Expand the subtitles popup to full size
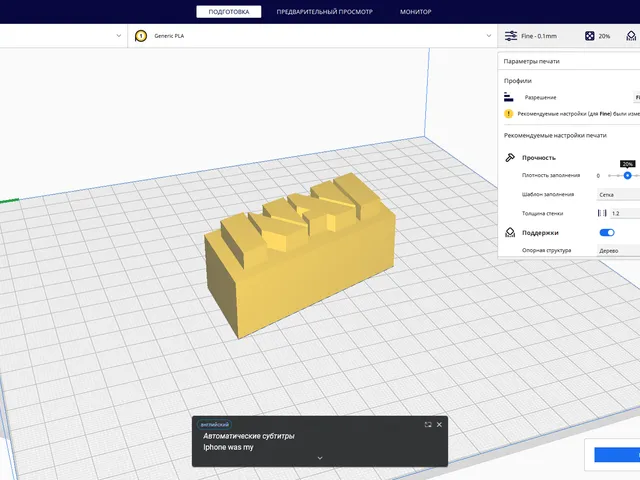640x480 pixels. [x=428, y=424]
